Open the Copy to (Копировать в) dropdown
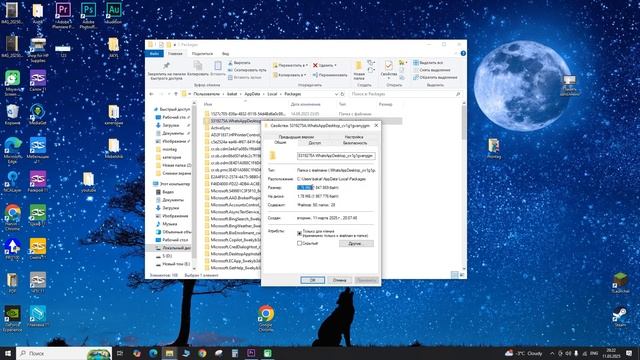640x360 pixels. (289, 75)
